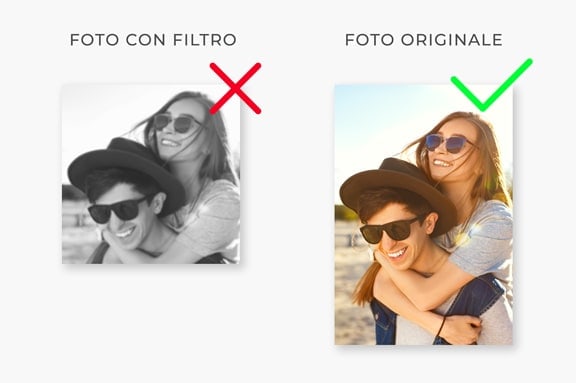Click the FOTO CON FILTRO heading
Viewport: 576px width, 383px height.
153,40
